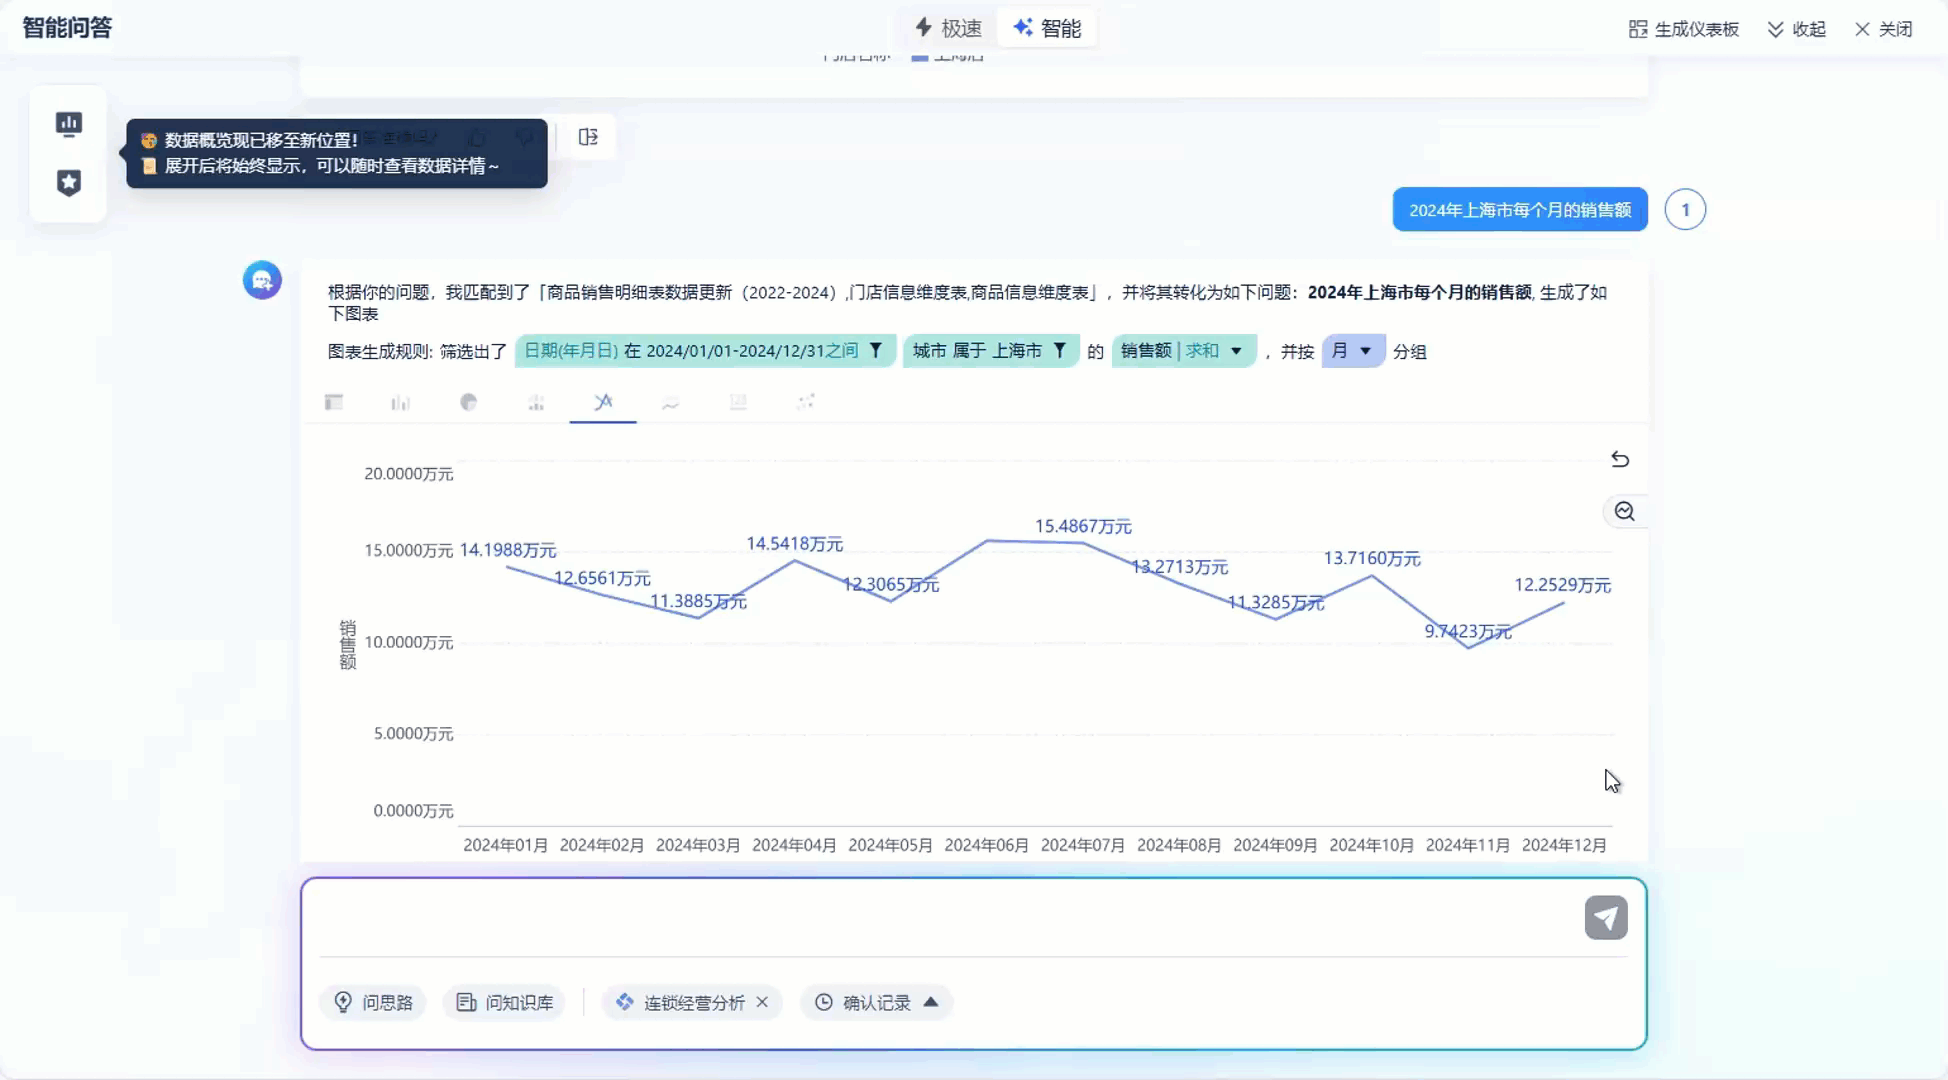Open the favorites star icon in sidebar

pos(68,182)
